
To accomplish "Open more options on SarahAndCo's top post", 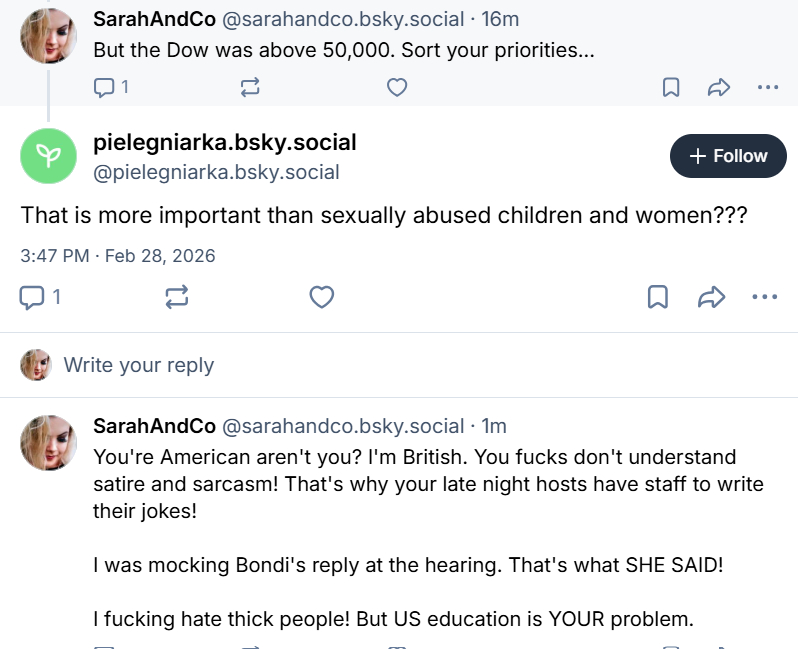I will 768,88.
